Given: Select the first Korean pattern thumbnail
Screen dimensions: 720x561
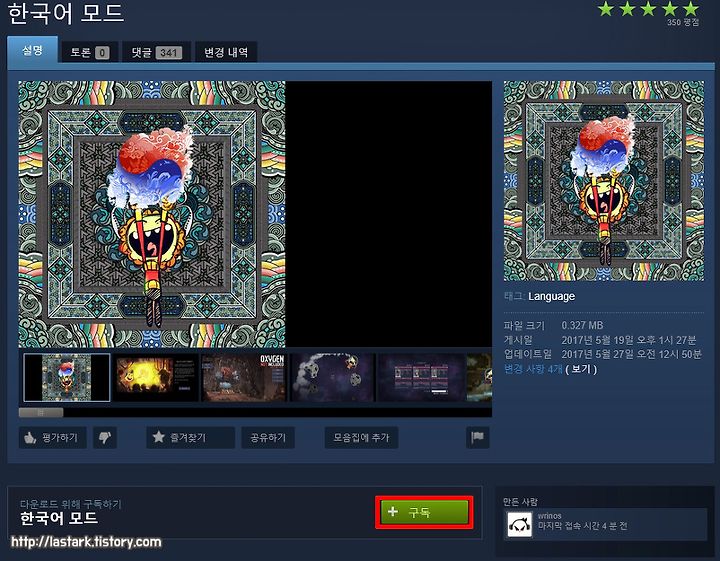Looking at the screenshot, I should [x=67, y=377].
